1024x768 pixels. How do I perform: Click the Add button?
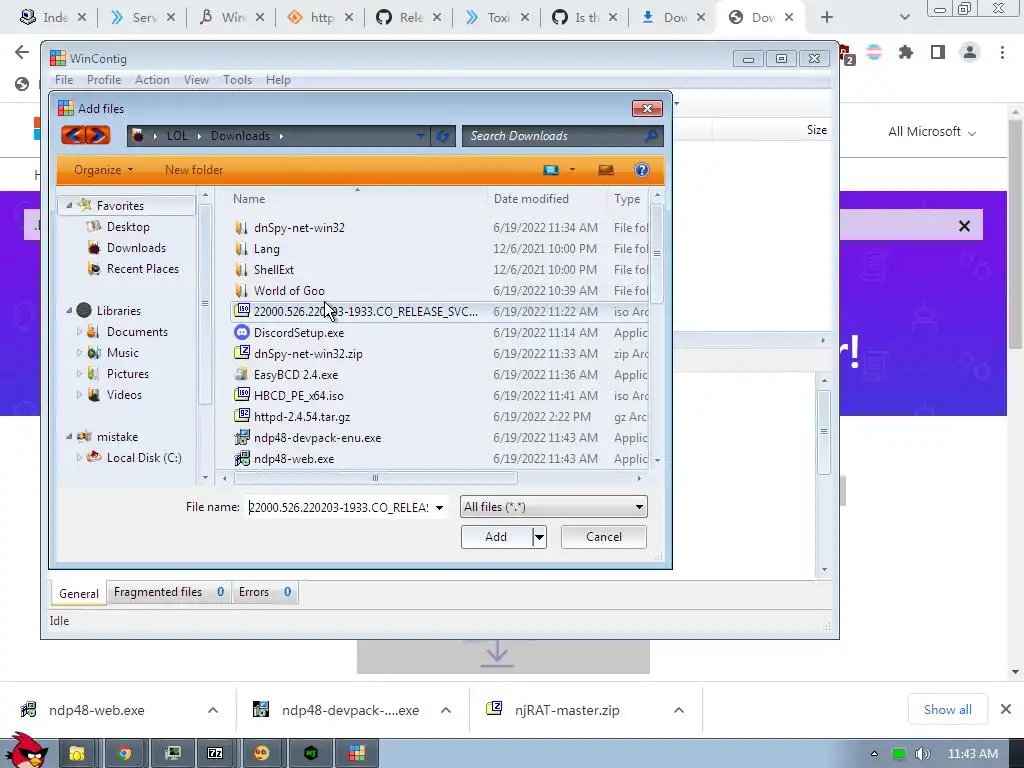496,537
